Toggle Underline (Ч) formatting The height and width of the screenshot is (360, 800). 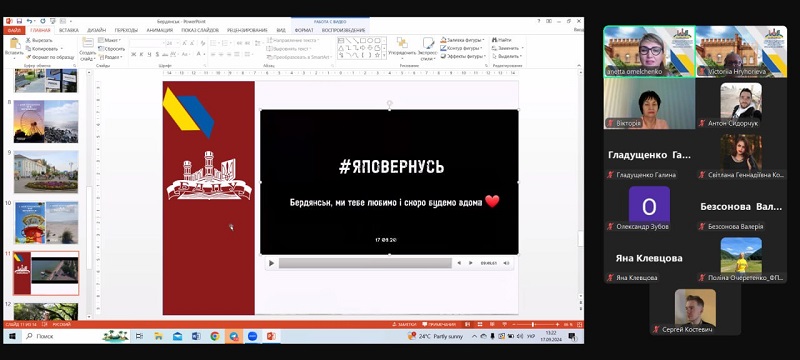coord(148,54)
